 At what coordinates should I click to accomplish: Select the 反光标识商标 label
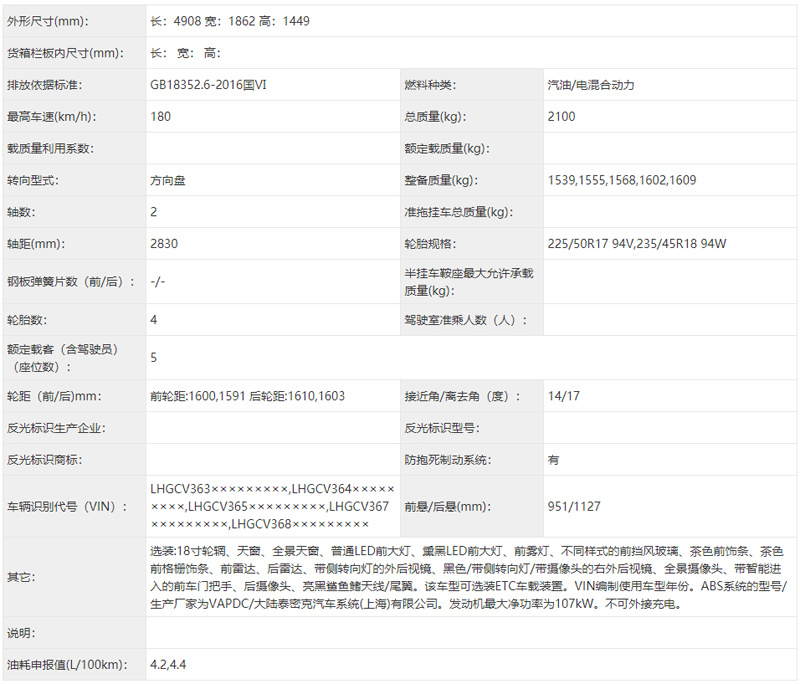point(44,460)
